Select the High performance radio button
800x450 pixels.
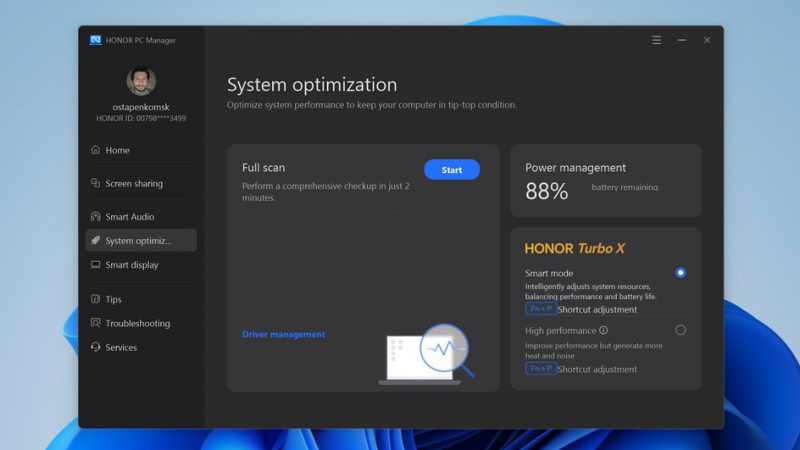[x=680, y=330]
